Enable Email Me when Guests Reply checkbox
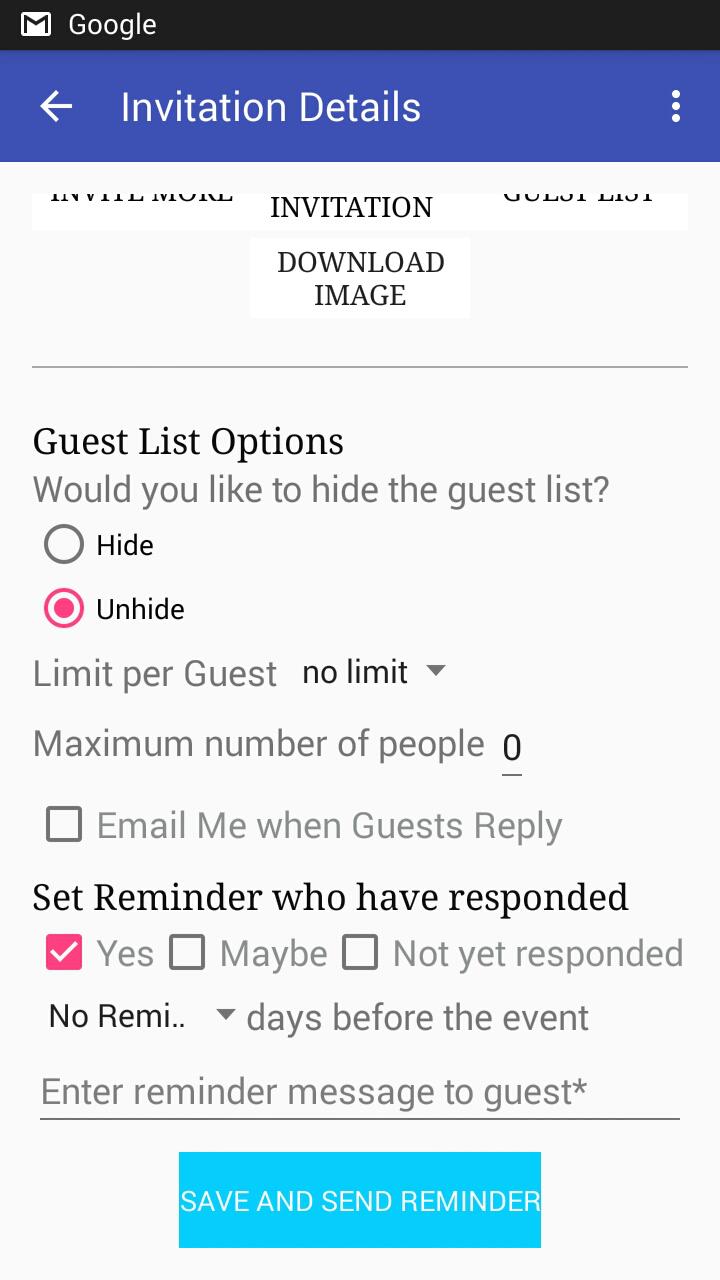This screenshot has height=1280, width=720. click(x=64, y=826)
